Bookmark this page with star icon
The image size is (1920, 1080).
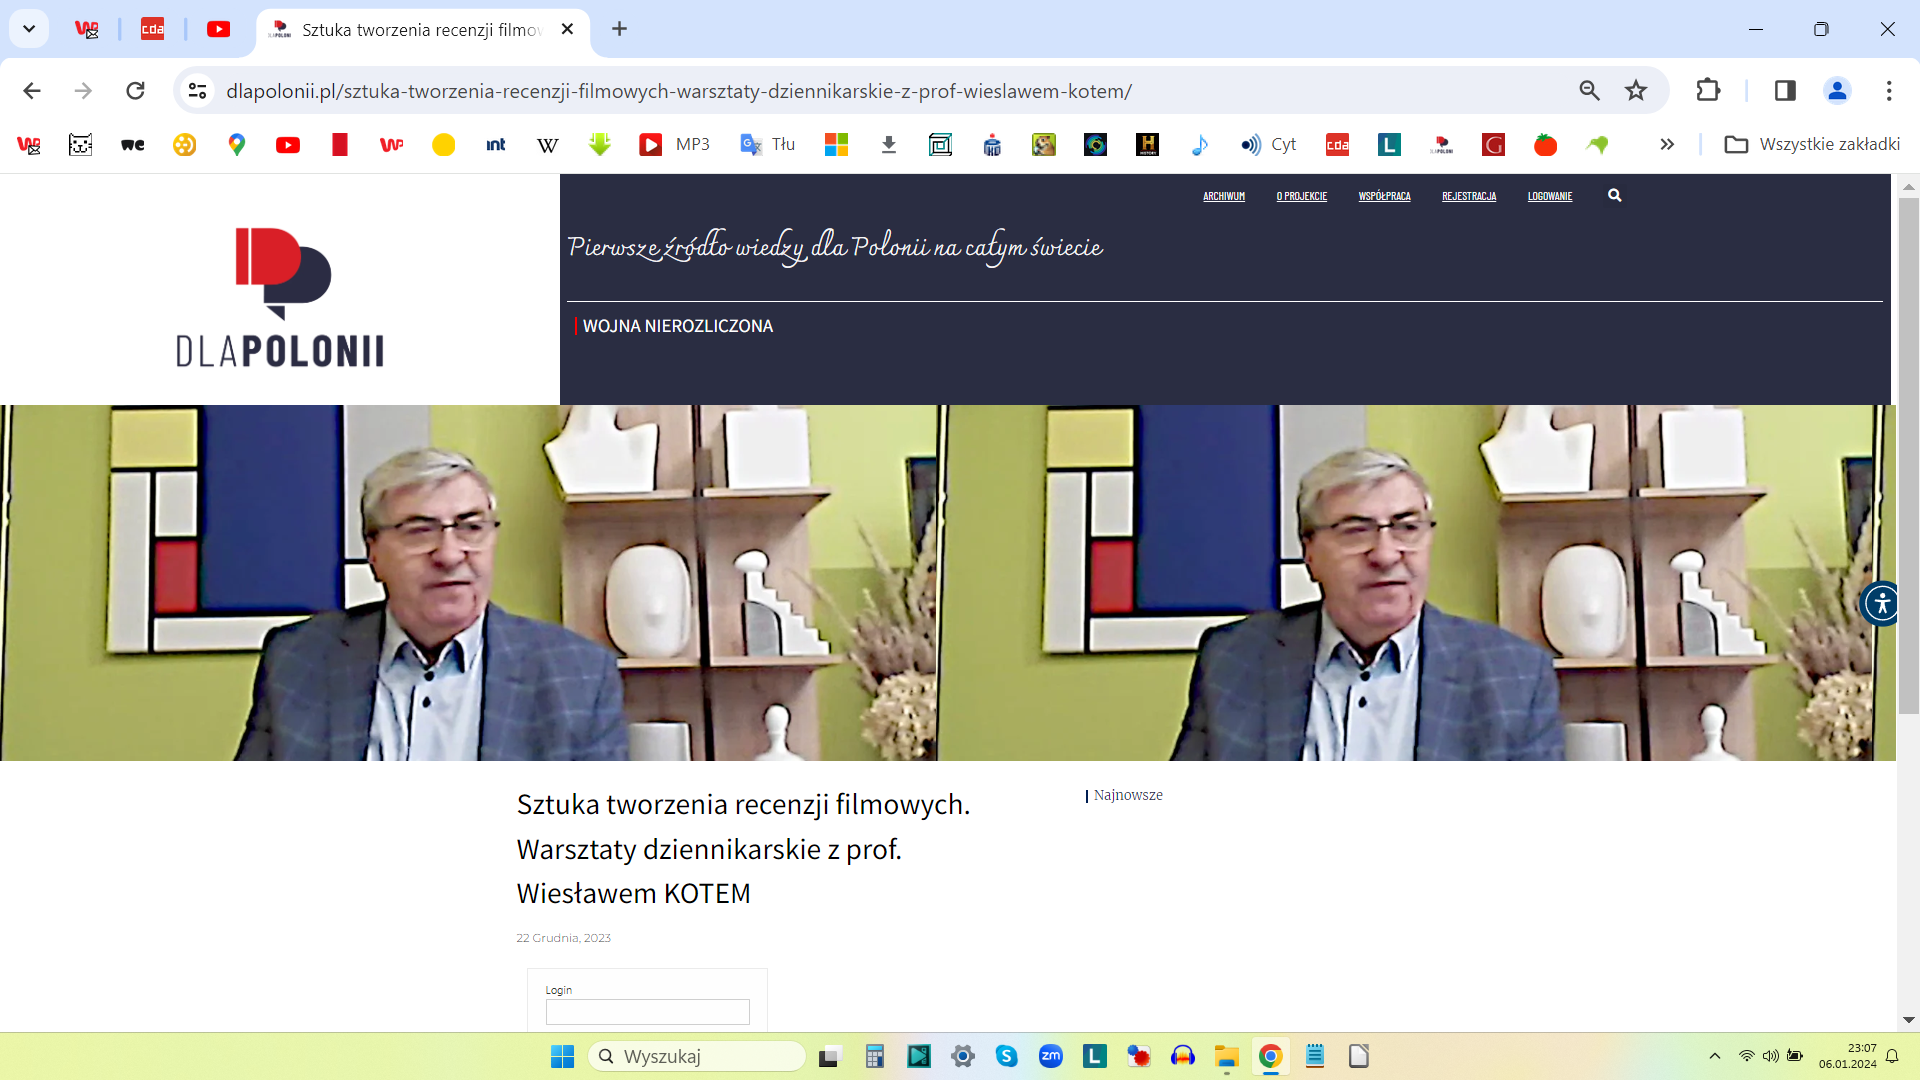point(1636,91)
